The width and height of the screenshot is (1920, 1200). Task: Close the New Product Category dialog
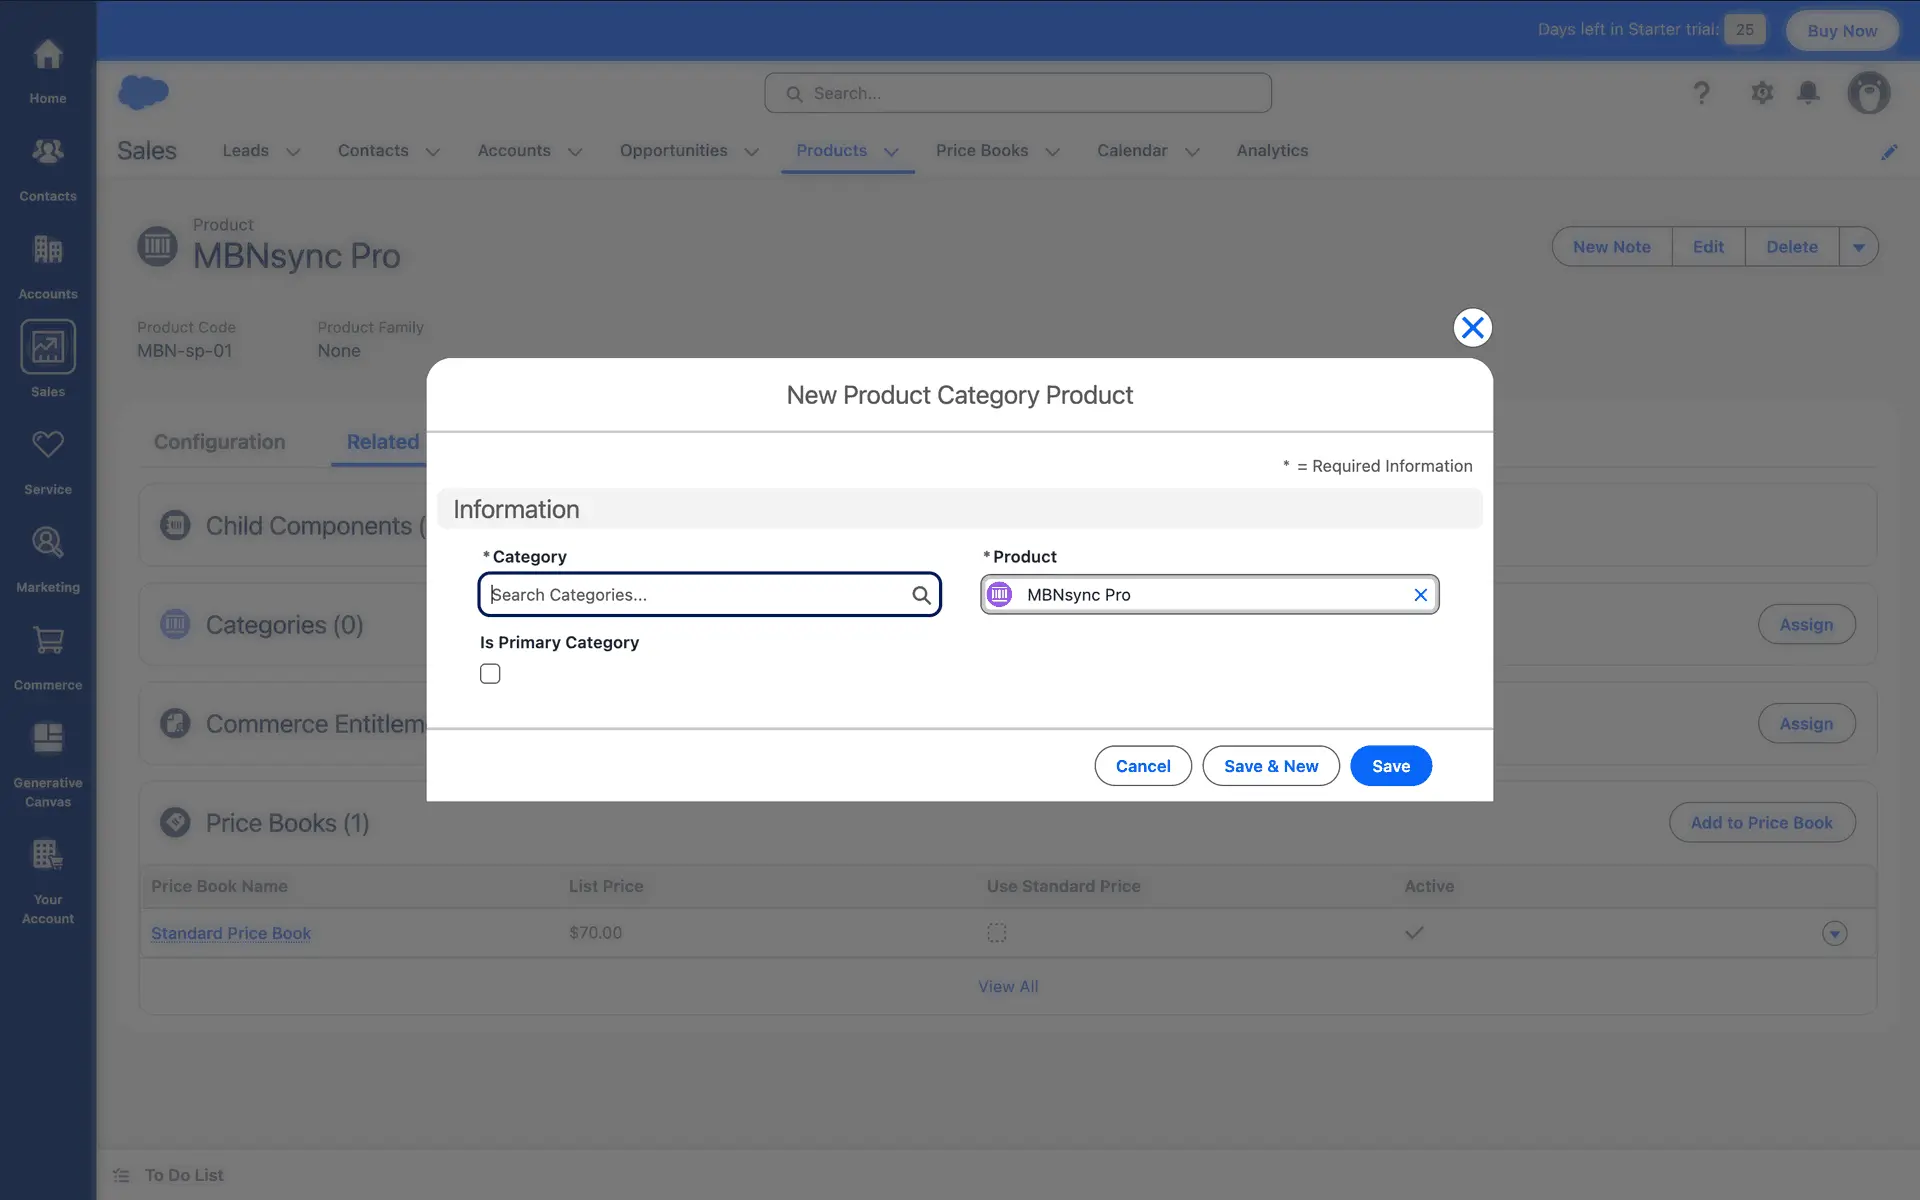click(1472, 328)
